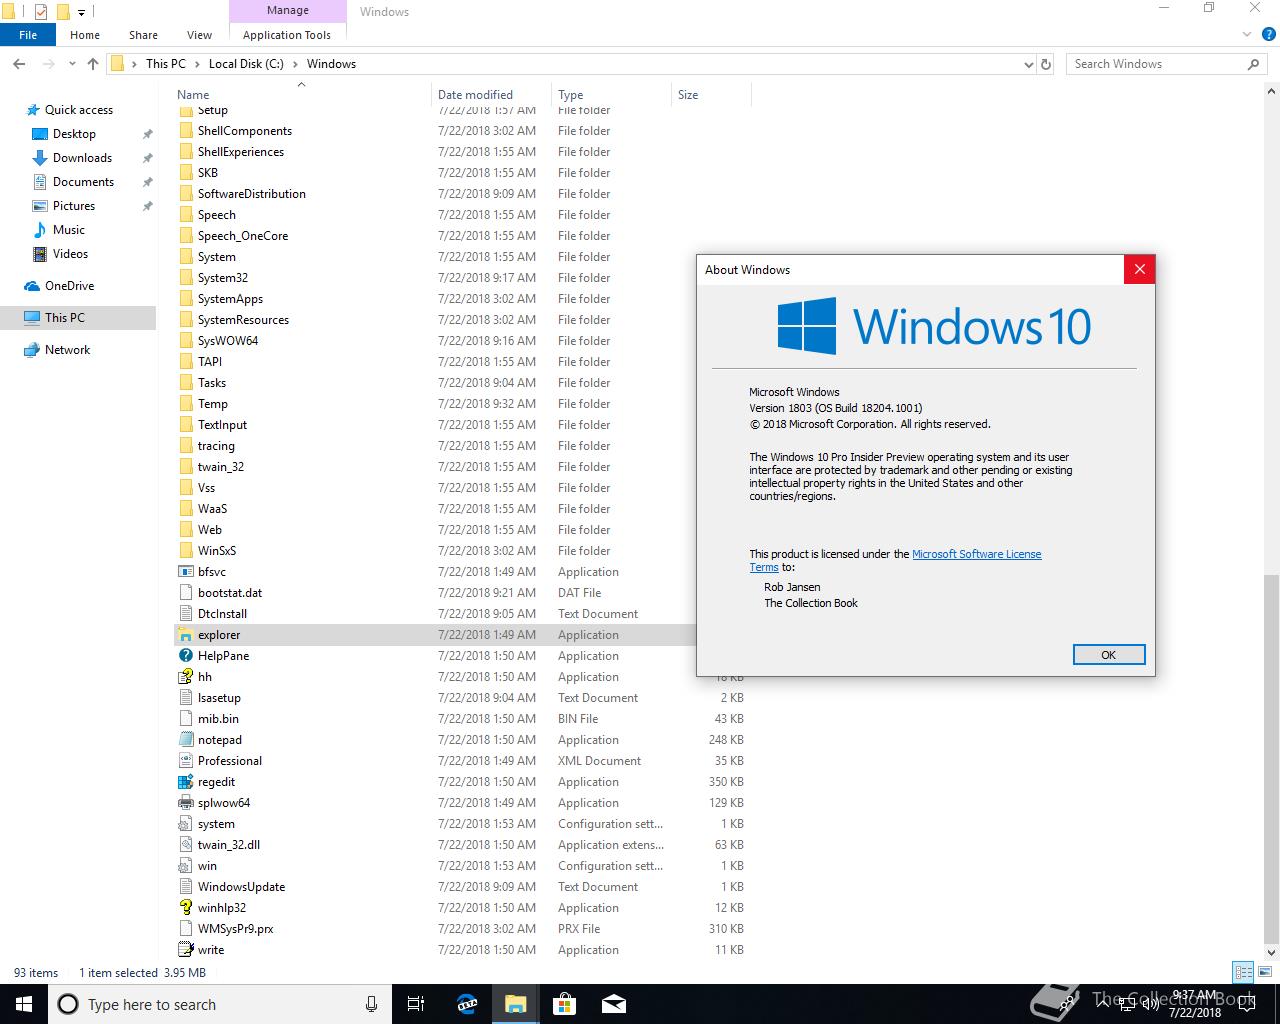Refresh the Windows folder view

click(1046, 64)
